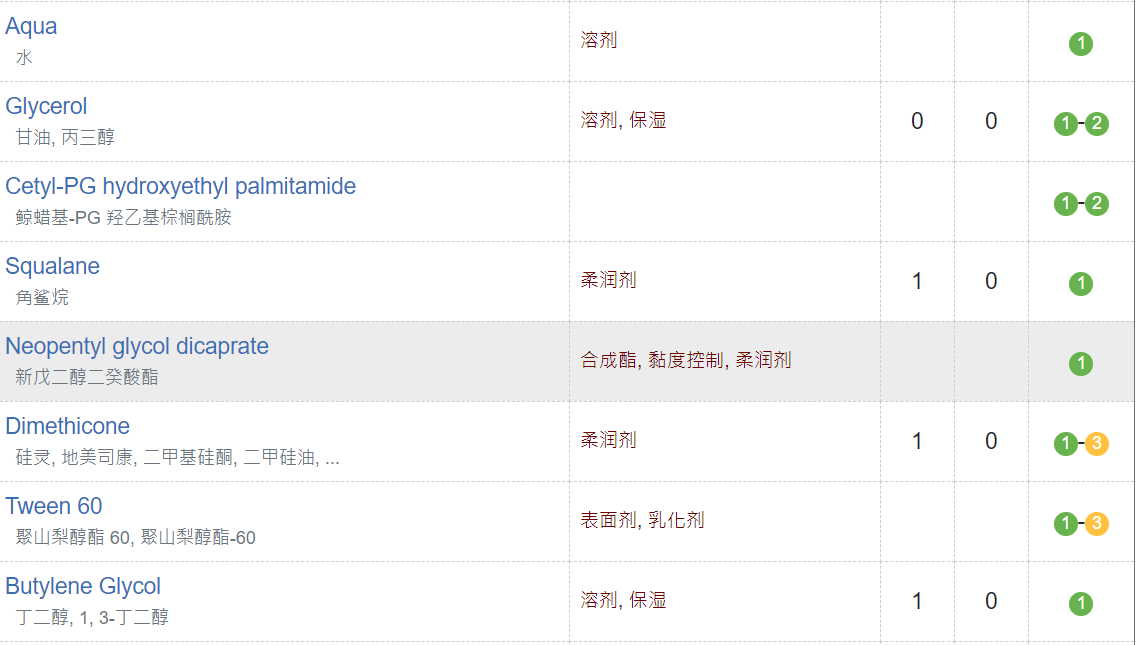Click Squalane's acne score value 1
This screenshot has height=645, width=1137.
coord(917,281)
